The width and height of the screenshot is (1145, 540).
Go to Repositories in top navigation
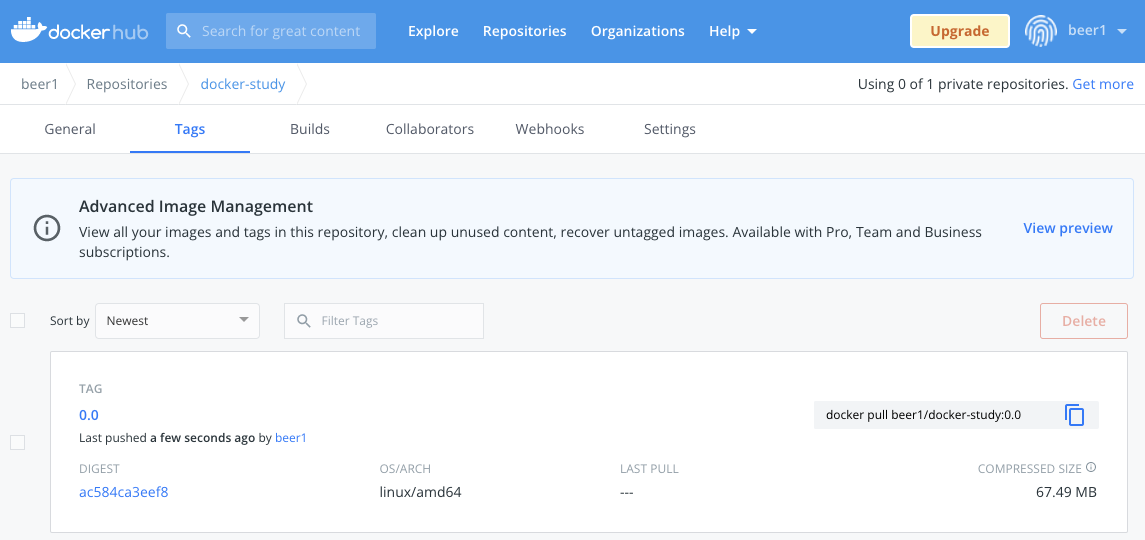(524, 31)
